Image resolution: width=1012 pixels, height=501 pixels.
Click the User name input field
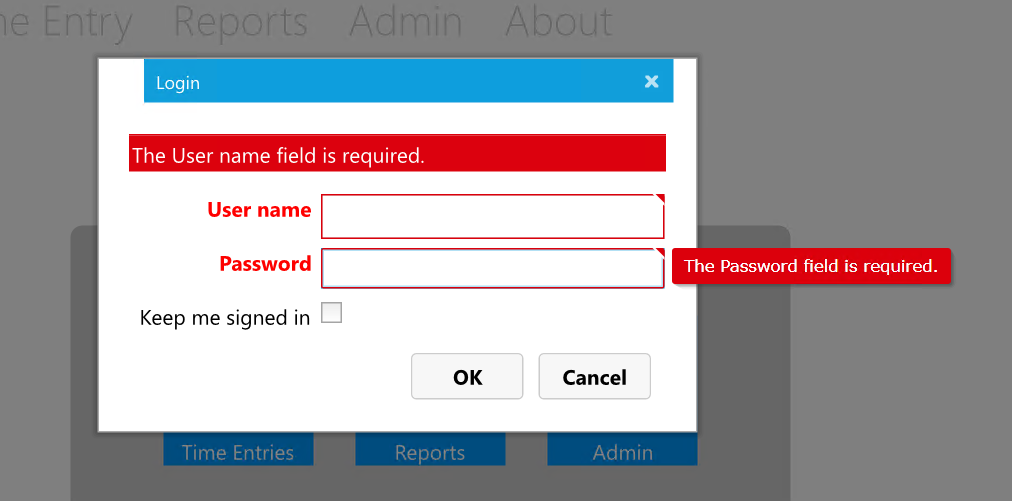point(492,216)
